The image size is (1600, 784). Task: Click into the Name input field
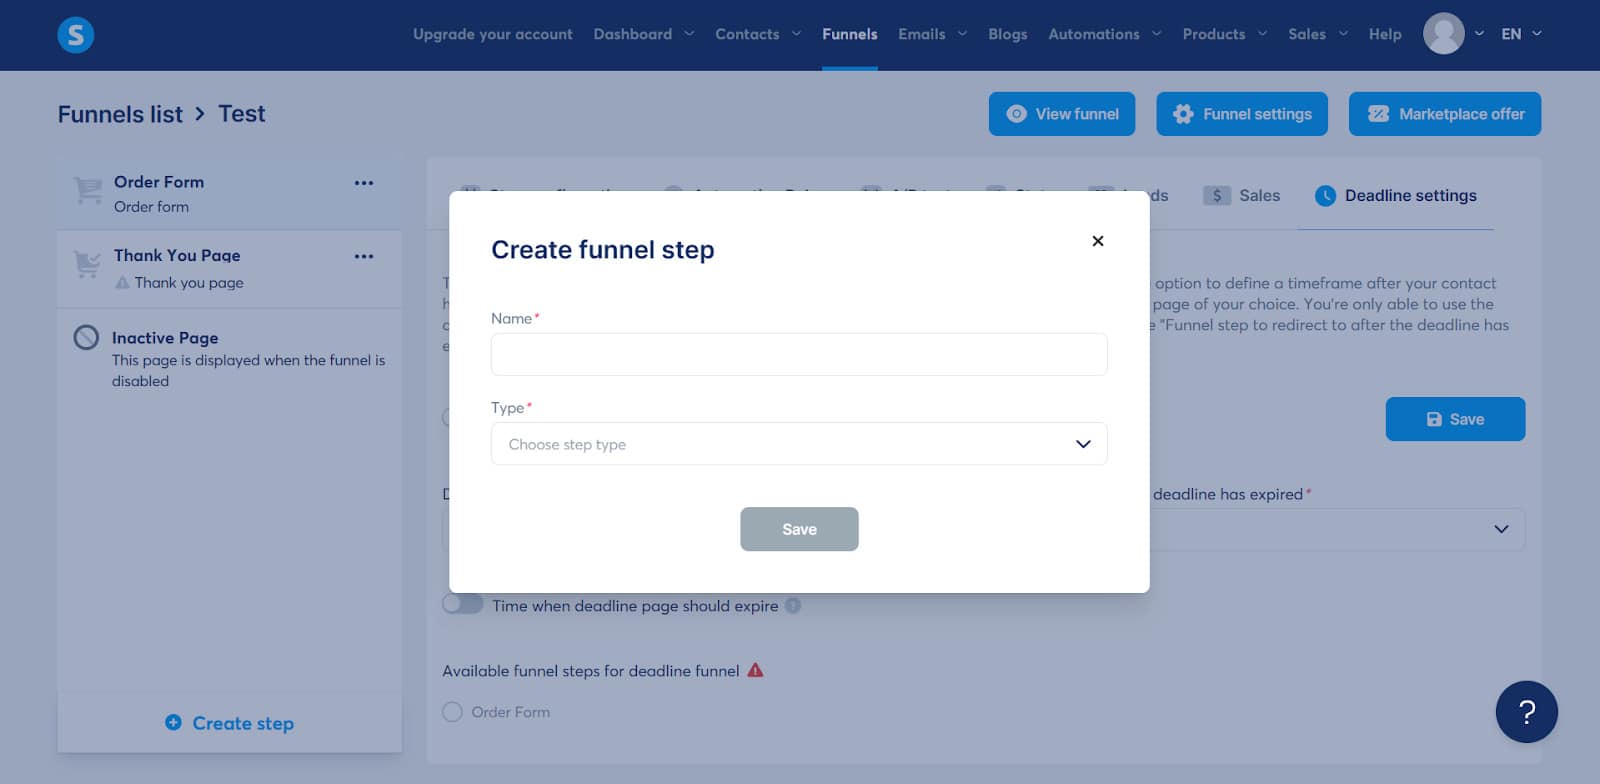coord(798,355)
